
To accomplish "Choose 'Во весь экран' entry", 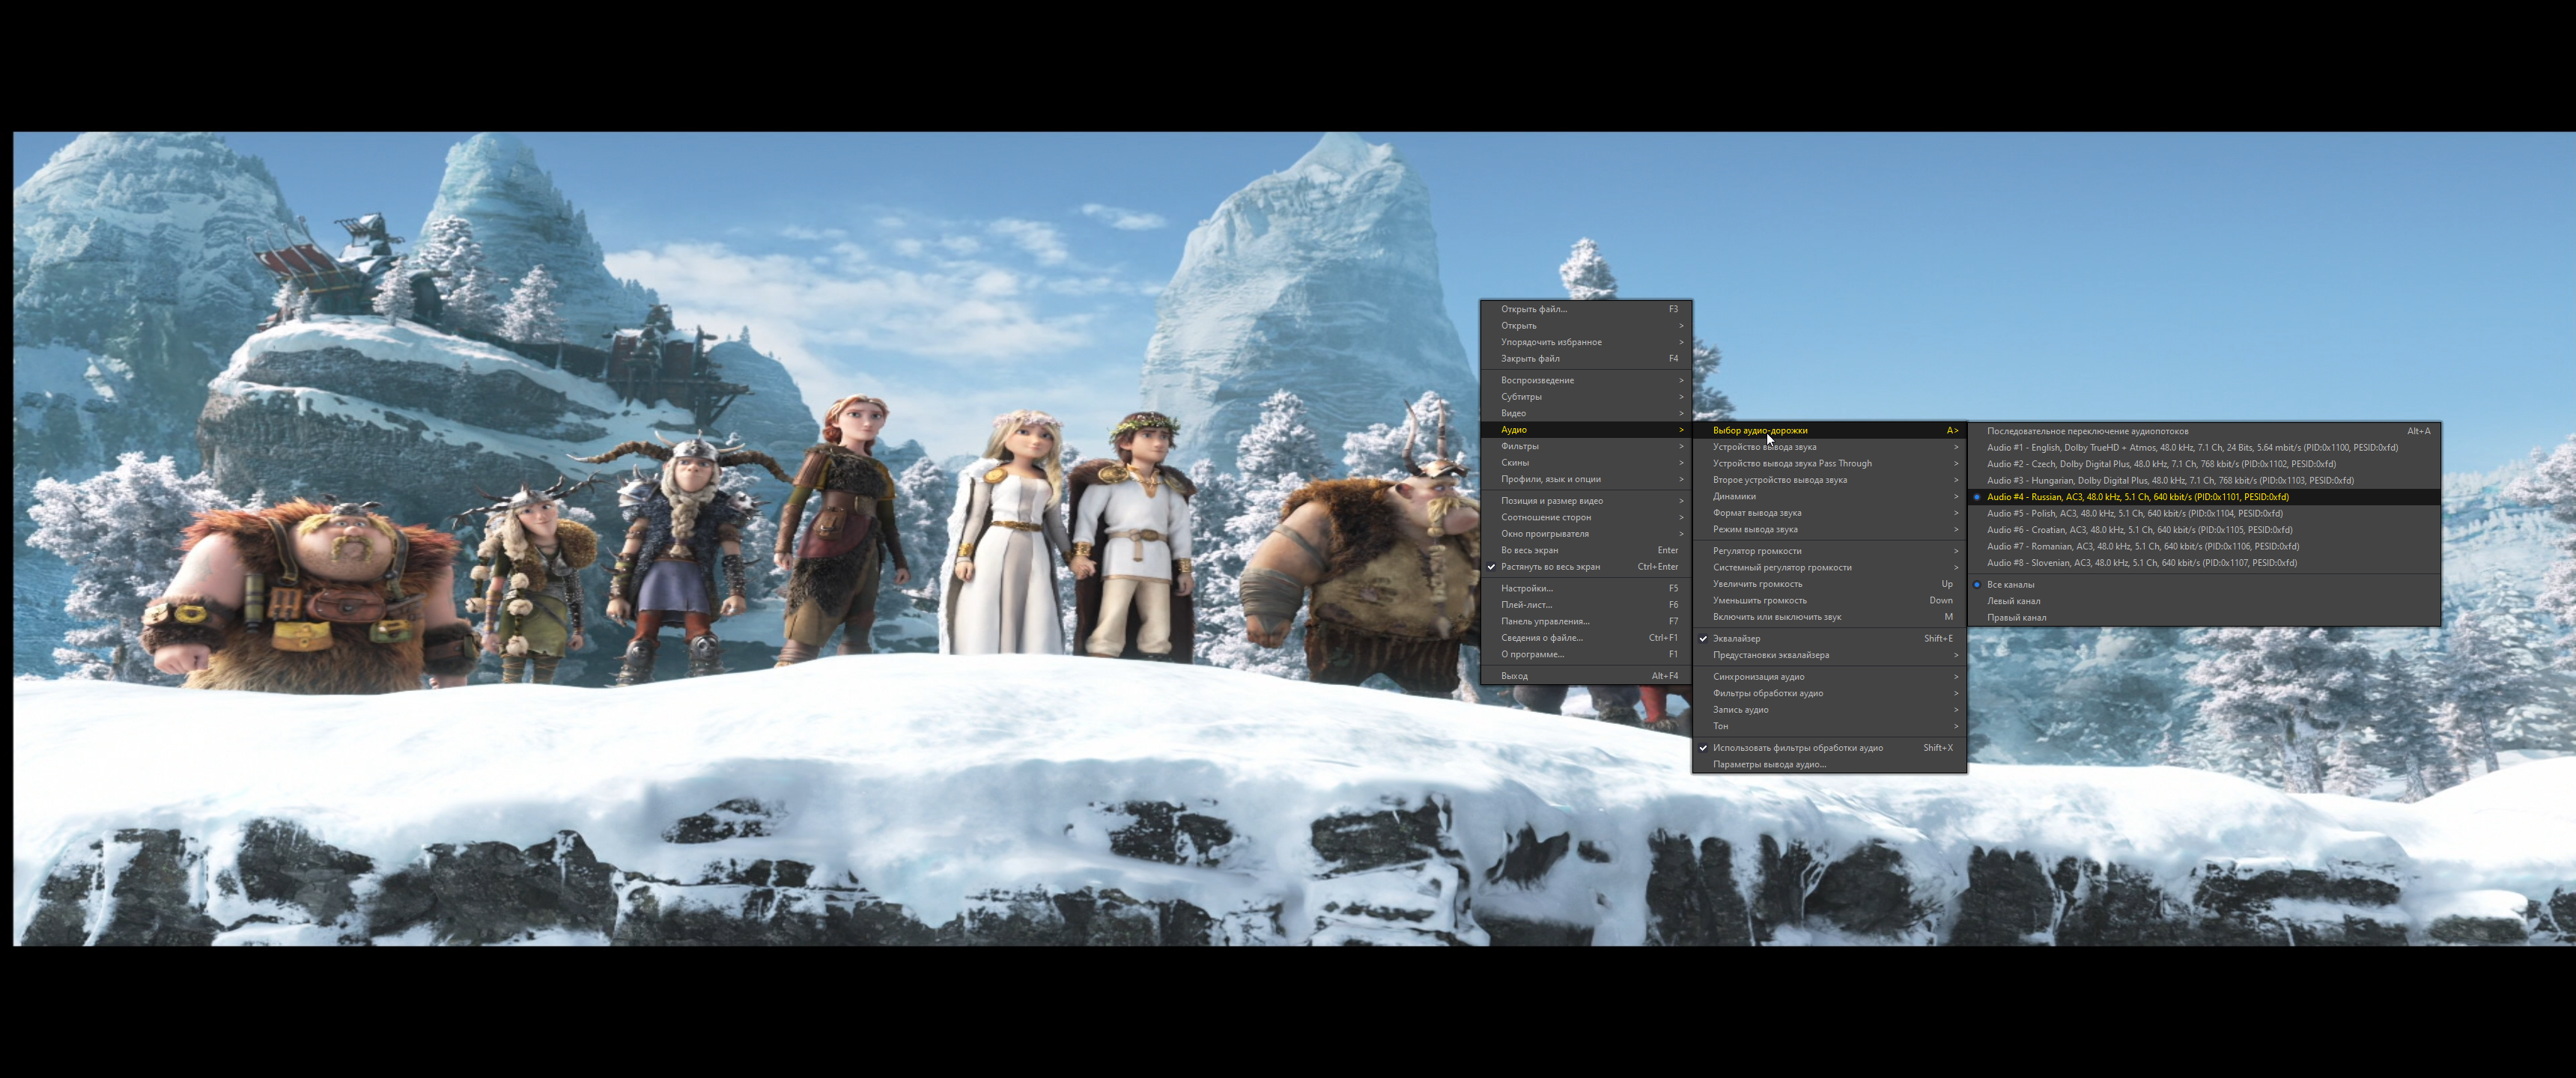I will [x=1586, y=550].
